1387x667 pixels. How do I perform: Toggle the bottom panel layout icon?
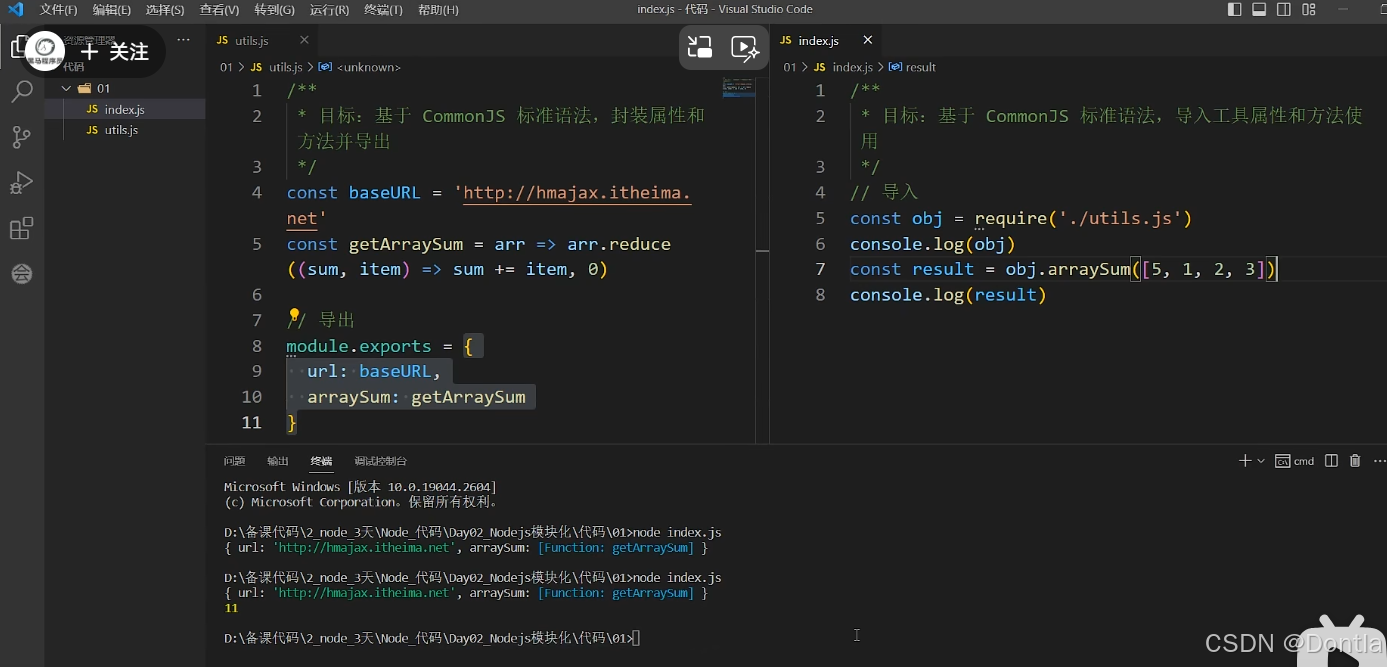1259,9
